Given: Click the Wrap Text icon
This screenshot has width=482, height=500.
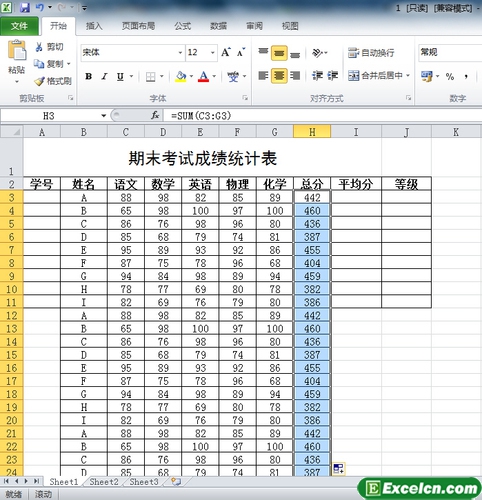Looking at the screenshot, I should coord(354,53).
